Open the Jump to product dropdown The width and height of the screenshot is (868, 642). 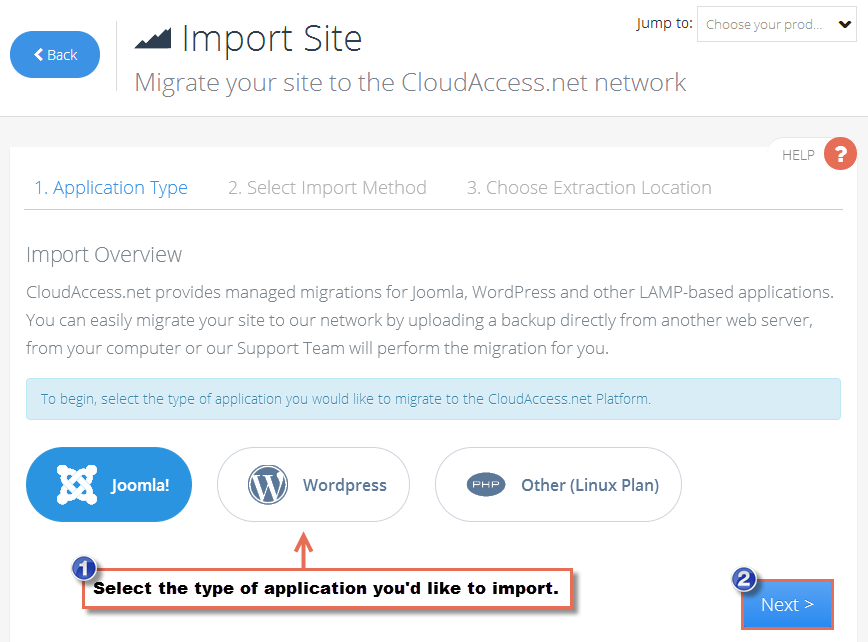click(x=776, y=24)
